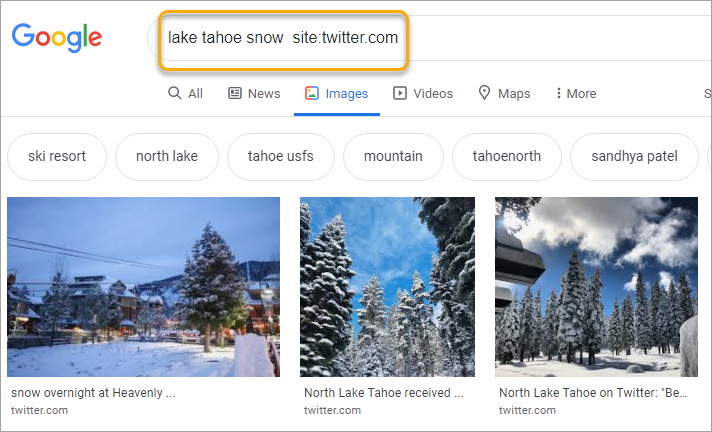
Task: Open North Lake Tahoe on Twitter link
Action: (593, 392)
